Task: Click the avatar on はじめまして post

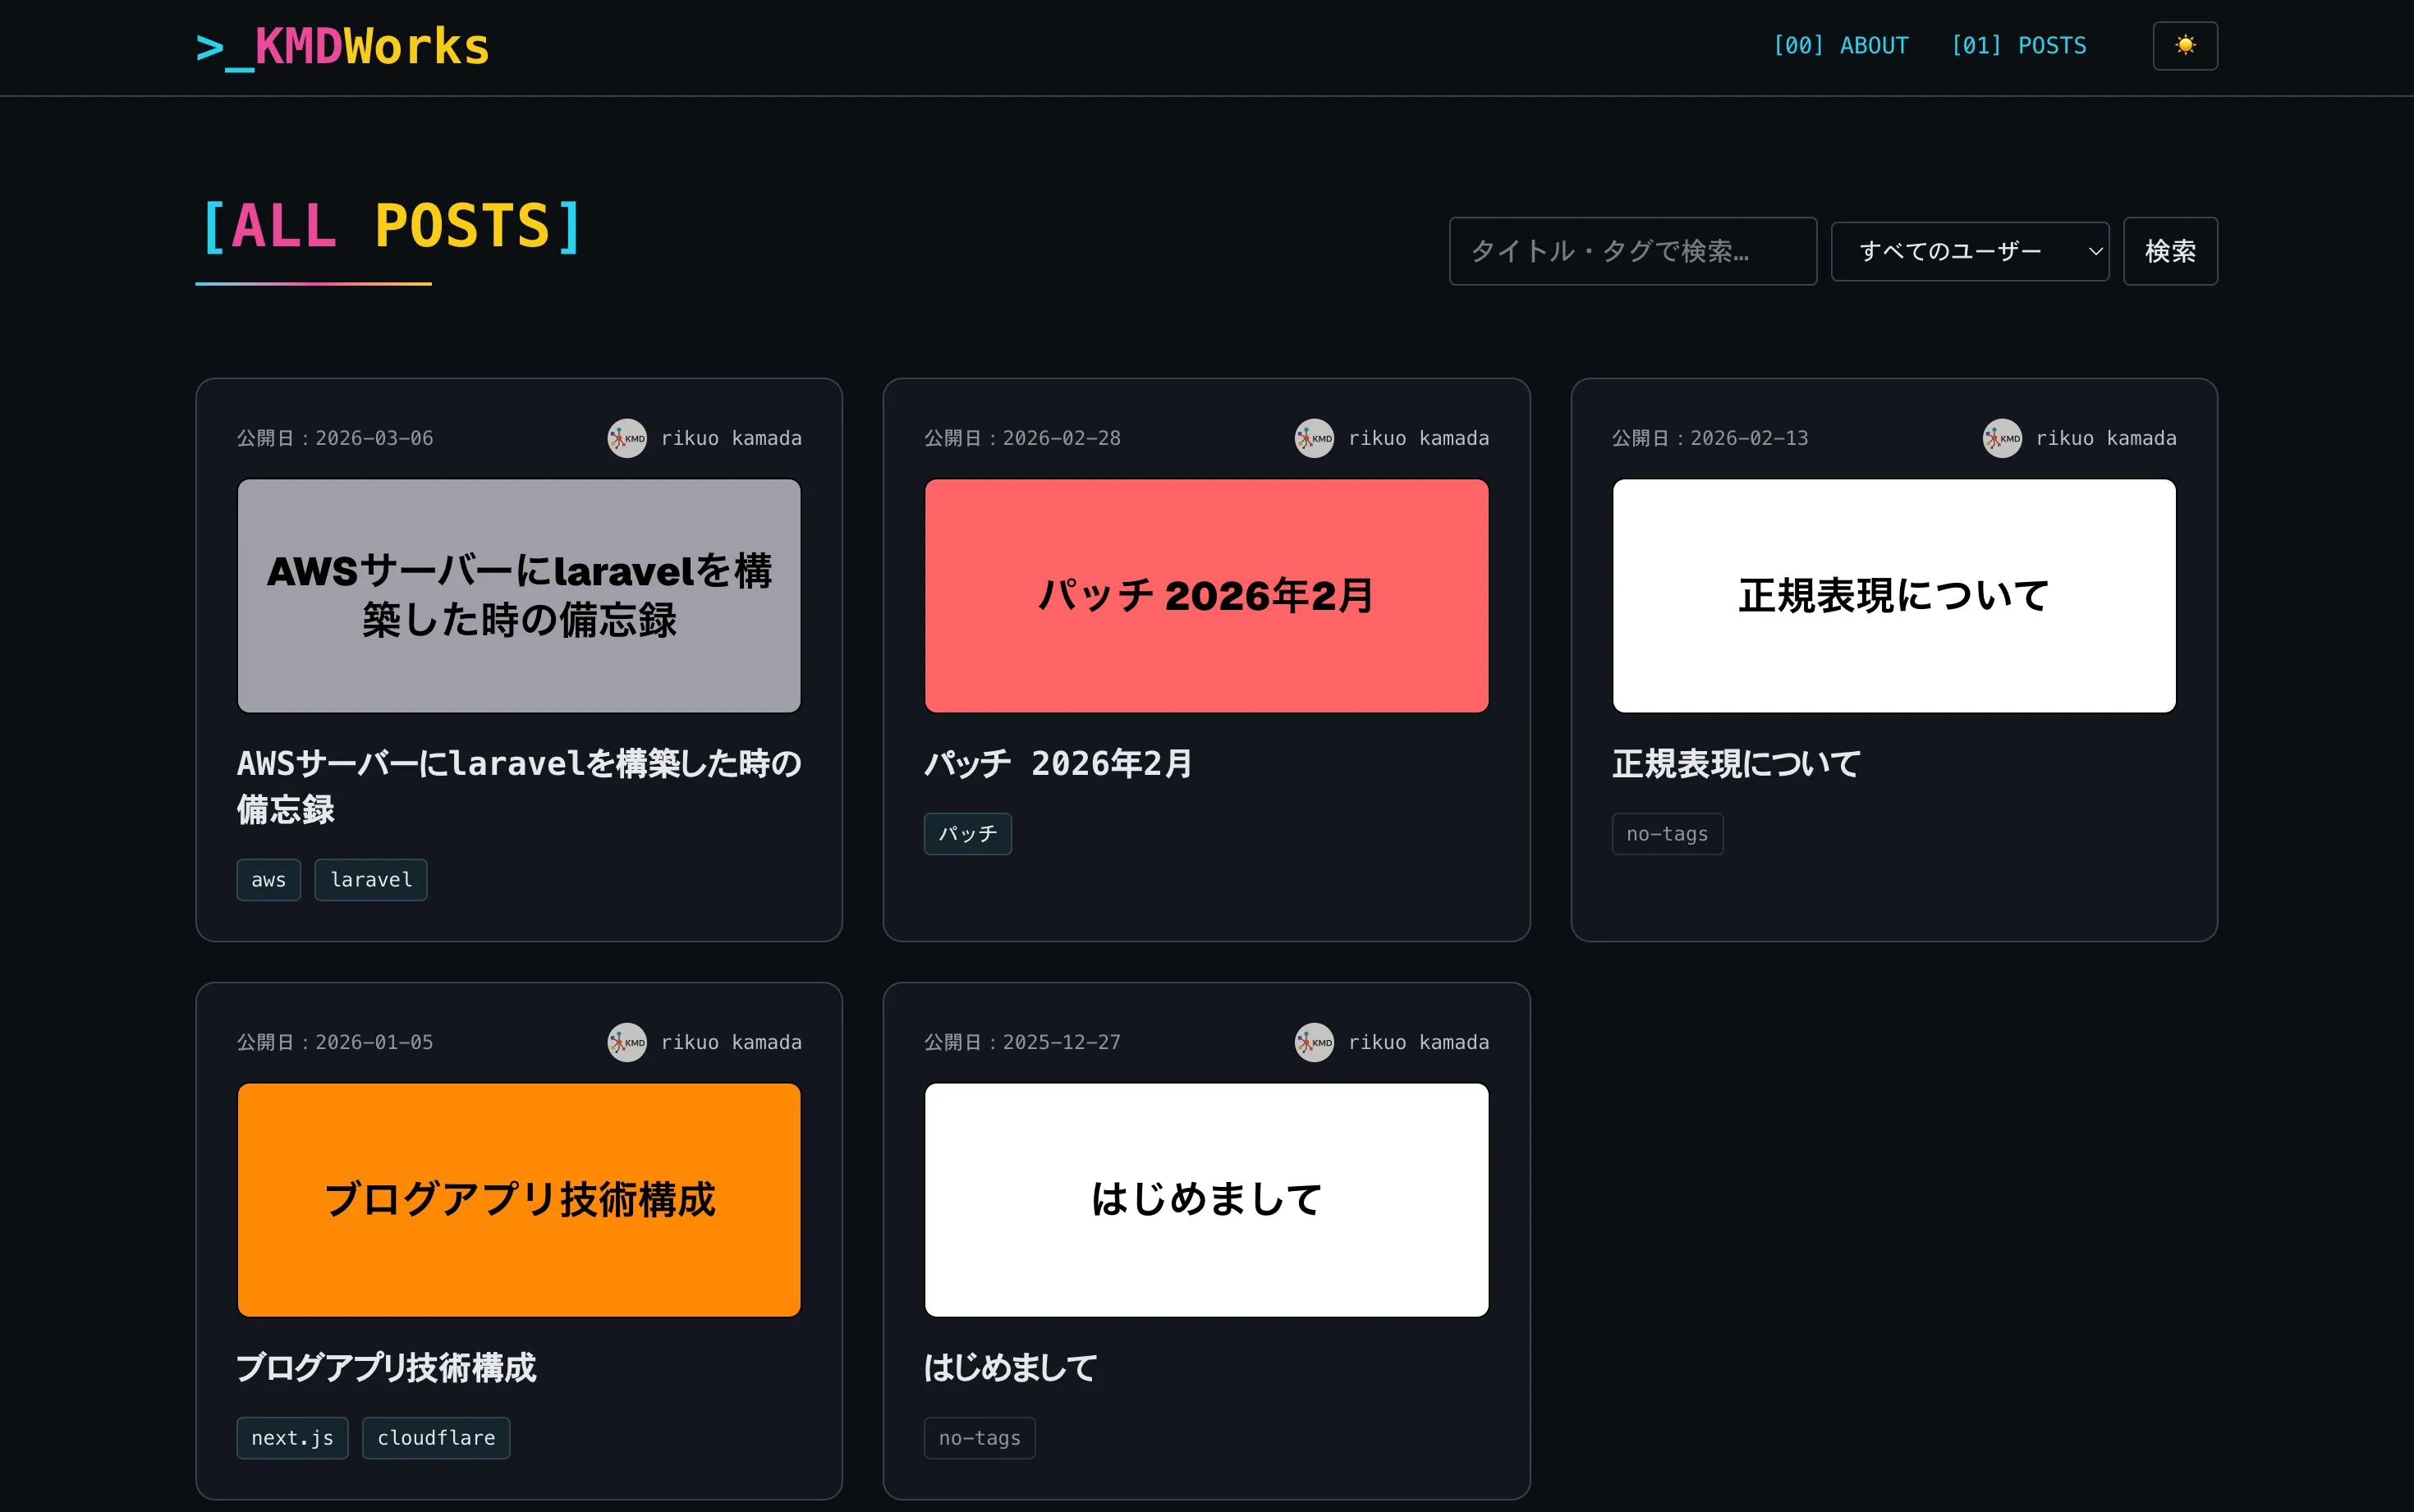Action: pos(1314,1042)
